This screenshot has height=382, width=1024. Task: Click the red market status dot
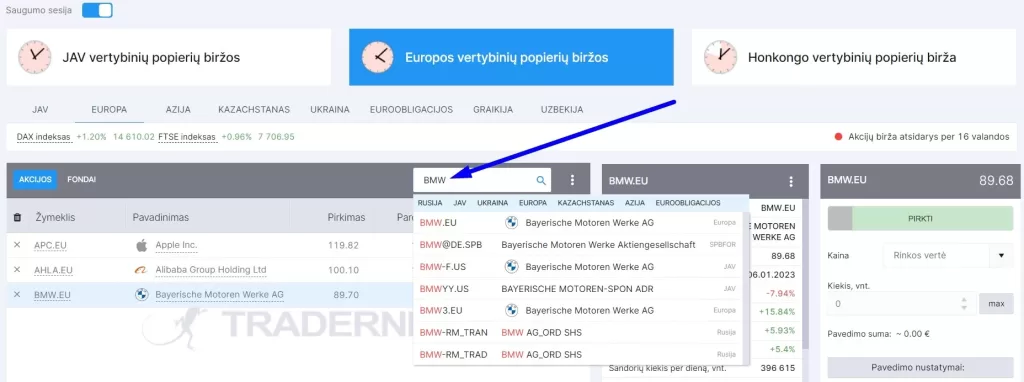[838, 137]
